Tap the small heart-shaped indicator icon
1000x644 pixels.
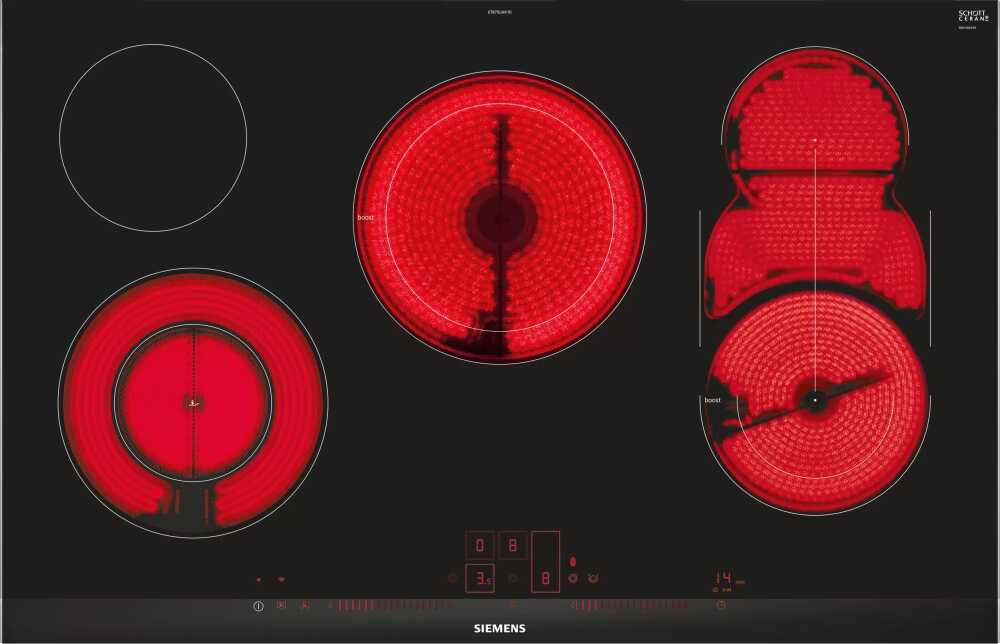281,579
